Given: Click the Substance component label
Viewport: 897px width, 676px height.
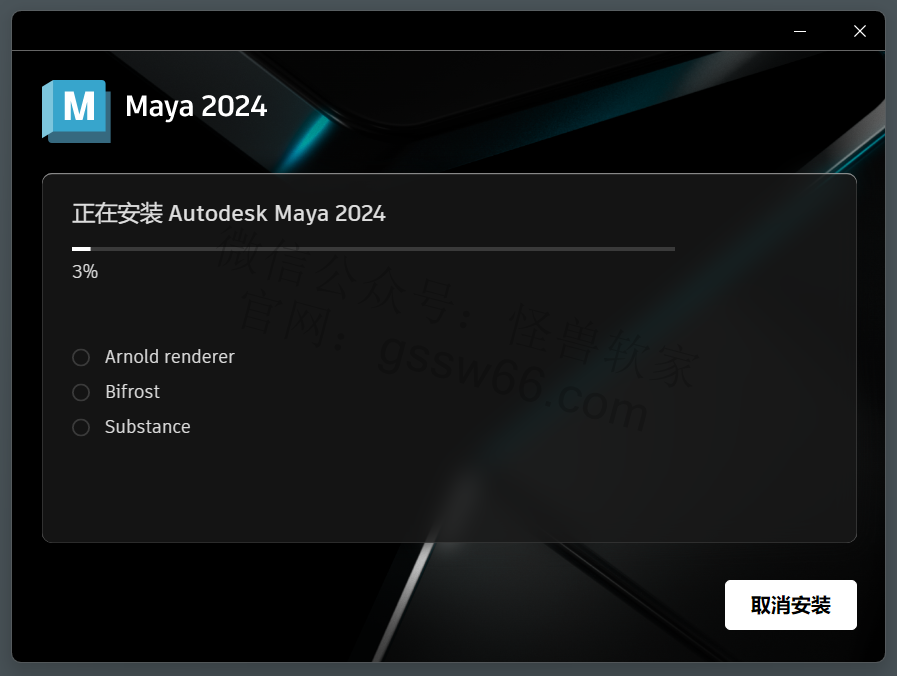Looking at the screenshot, I should click(x=147, y=427).
